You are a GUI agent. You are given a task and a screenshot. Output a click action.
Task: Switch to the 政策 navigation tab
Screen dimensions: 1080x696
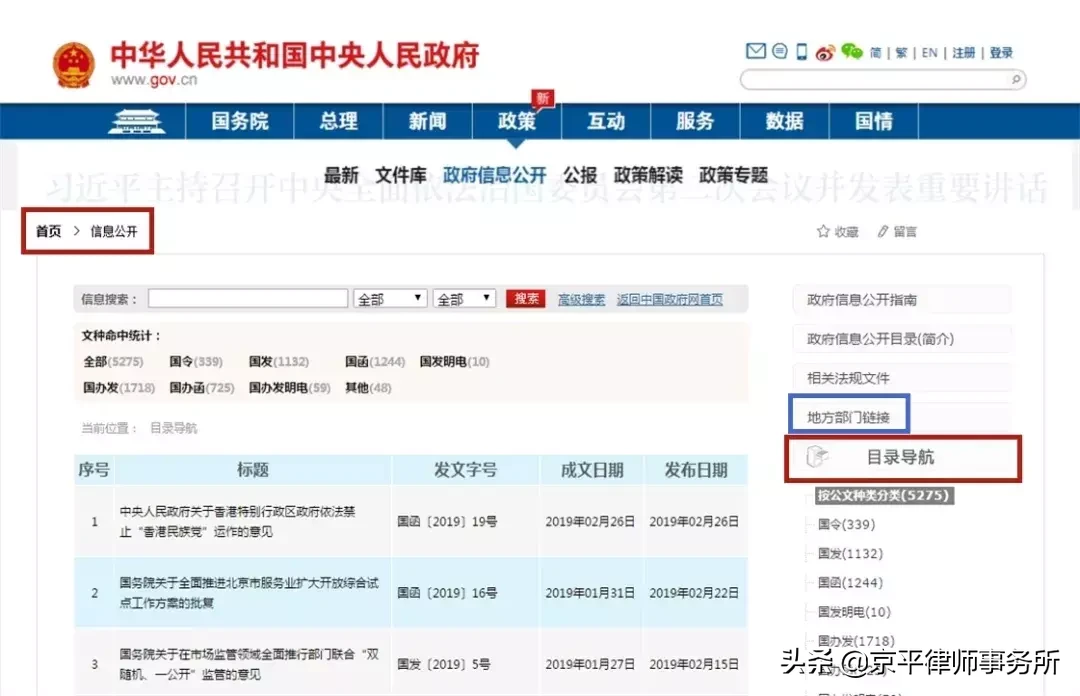click(515, 121)
